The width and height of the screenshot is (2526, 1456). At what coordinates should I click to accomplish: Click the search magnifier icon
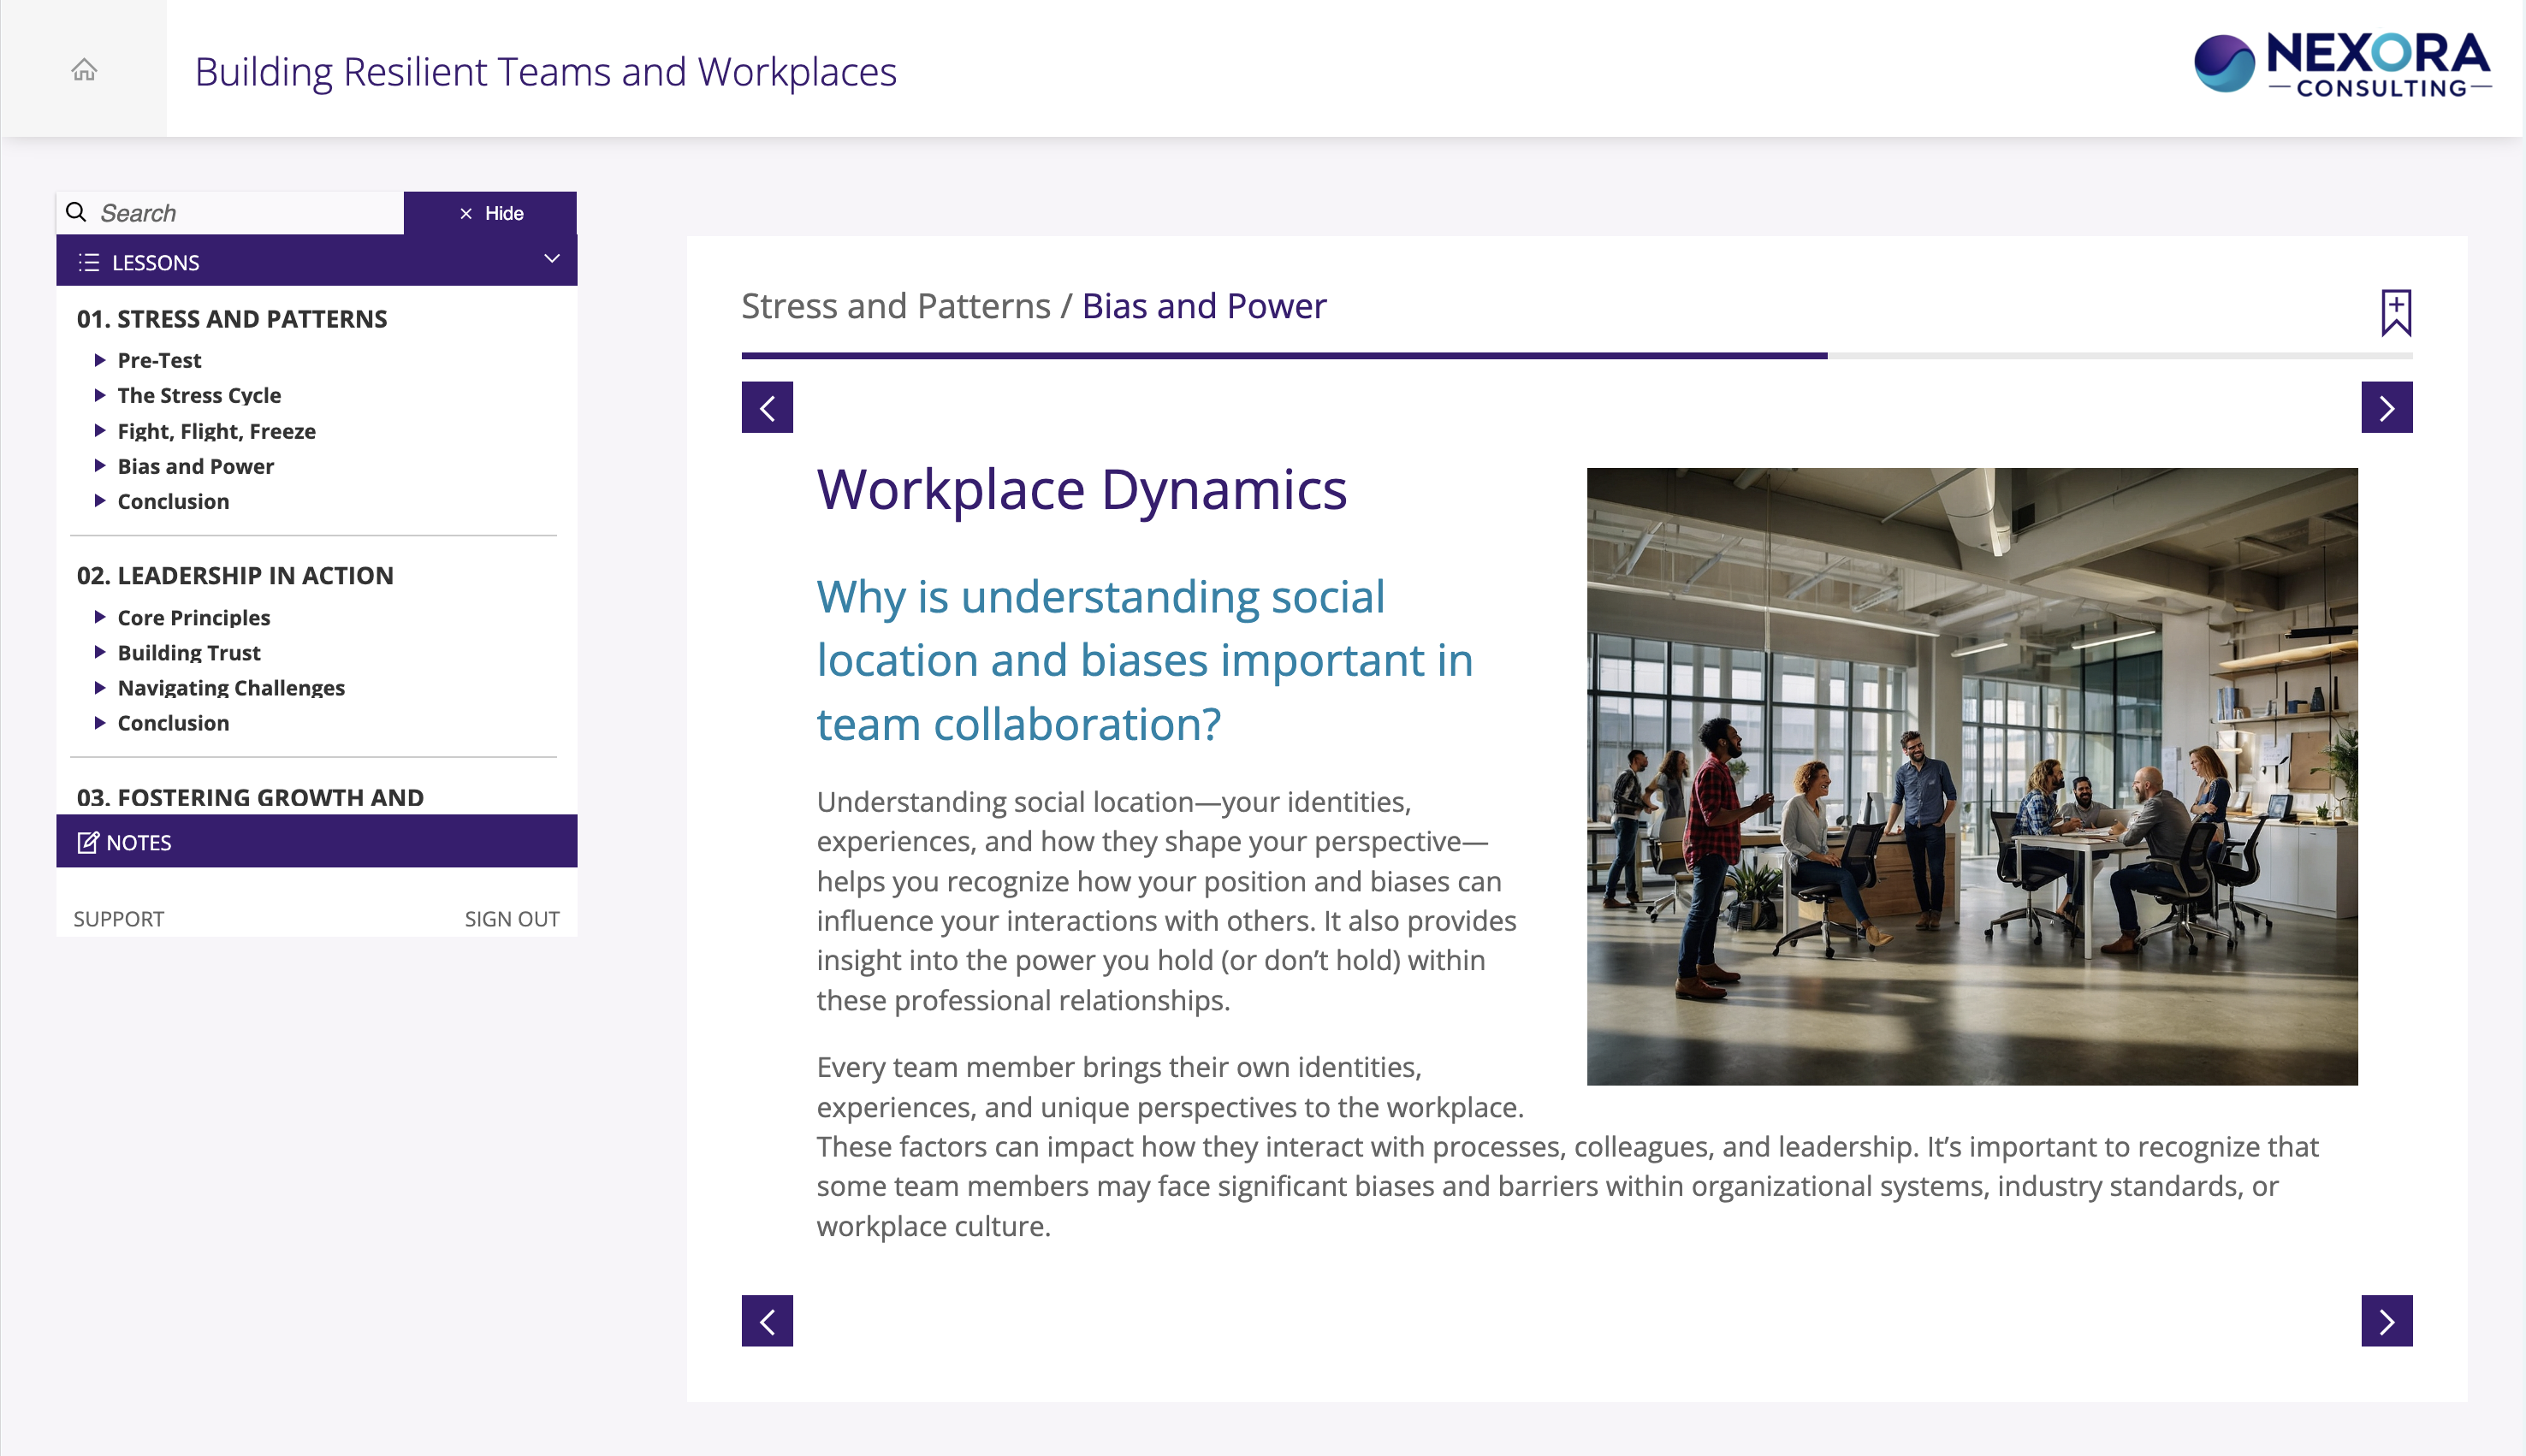76,212
